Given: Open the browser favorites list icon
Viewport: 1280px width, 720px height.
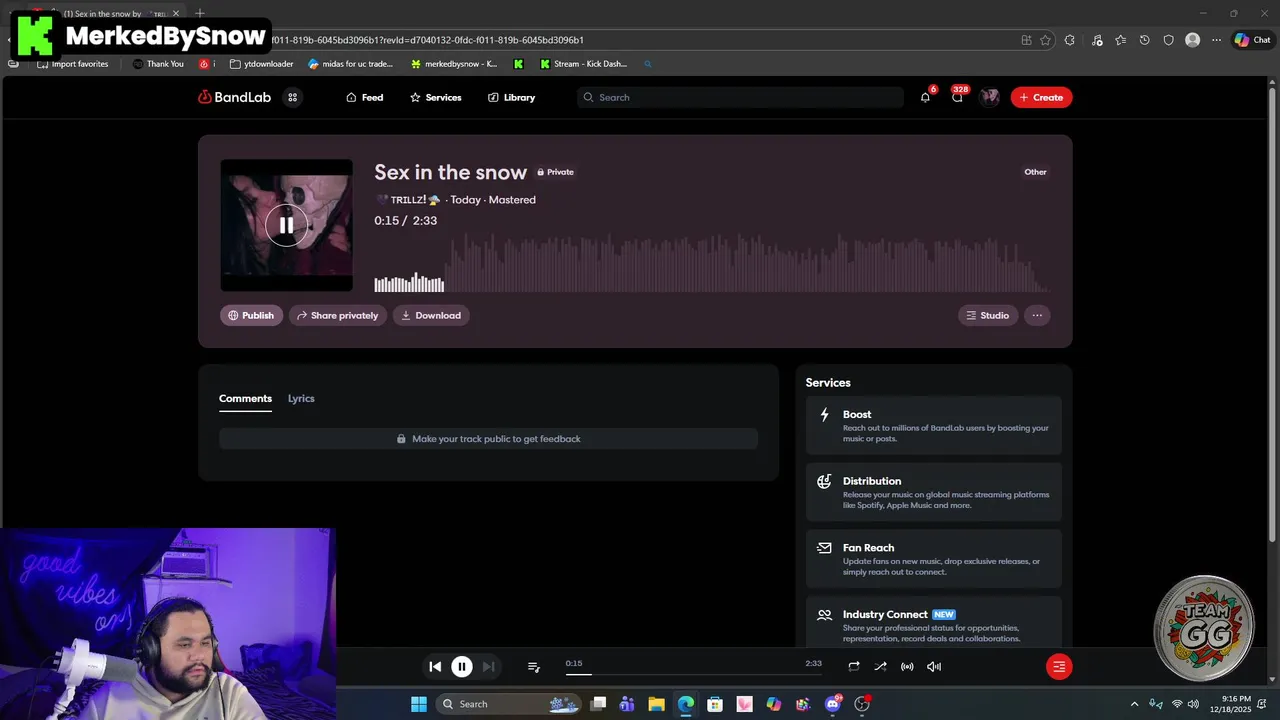Looking at the screenshot, I should (x=1120, y=40).
